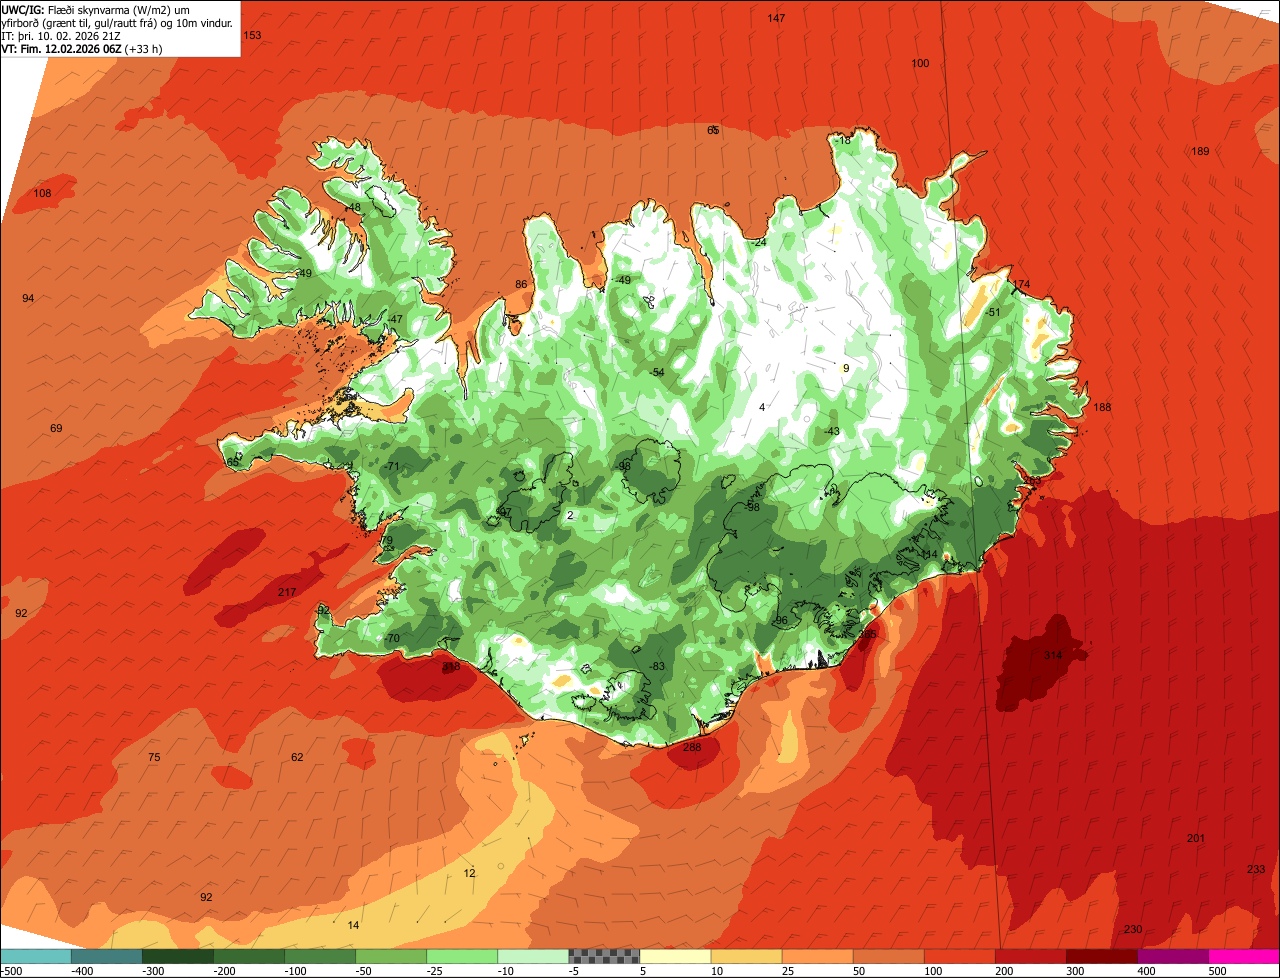Click the '108' value in the northwest sea
Screen dimensions: 1280x978
[42, 193]
